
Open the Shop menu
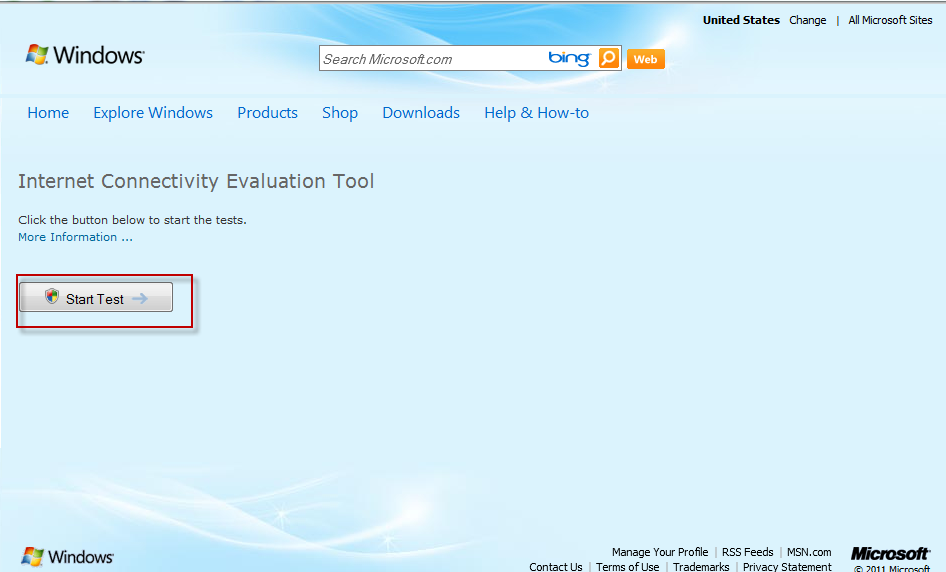click(340, 113)
